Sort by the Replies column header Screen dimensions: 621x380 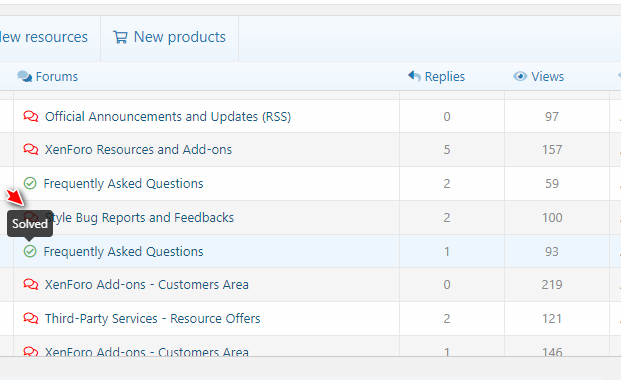(444, 76)
